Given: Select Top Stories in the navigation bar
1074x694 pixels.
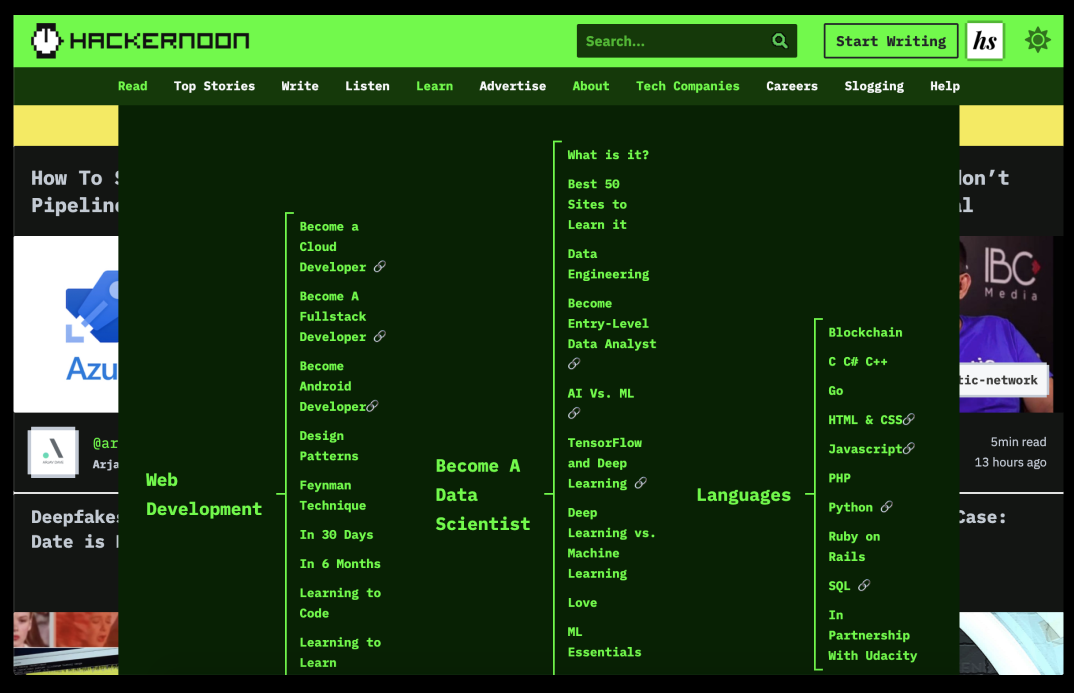Looking at the screenshot, I should coord(214,86).
